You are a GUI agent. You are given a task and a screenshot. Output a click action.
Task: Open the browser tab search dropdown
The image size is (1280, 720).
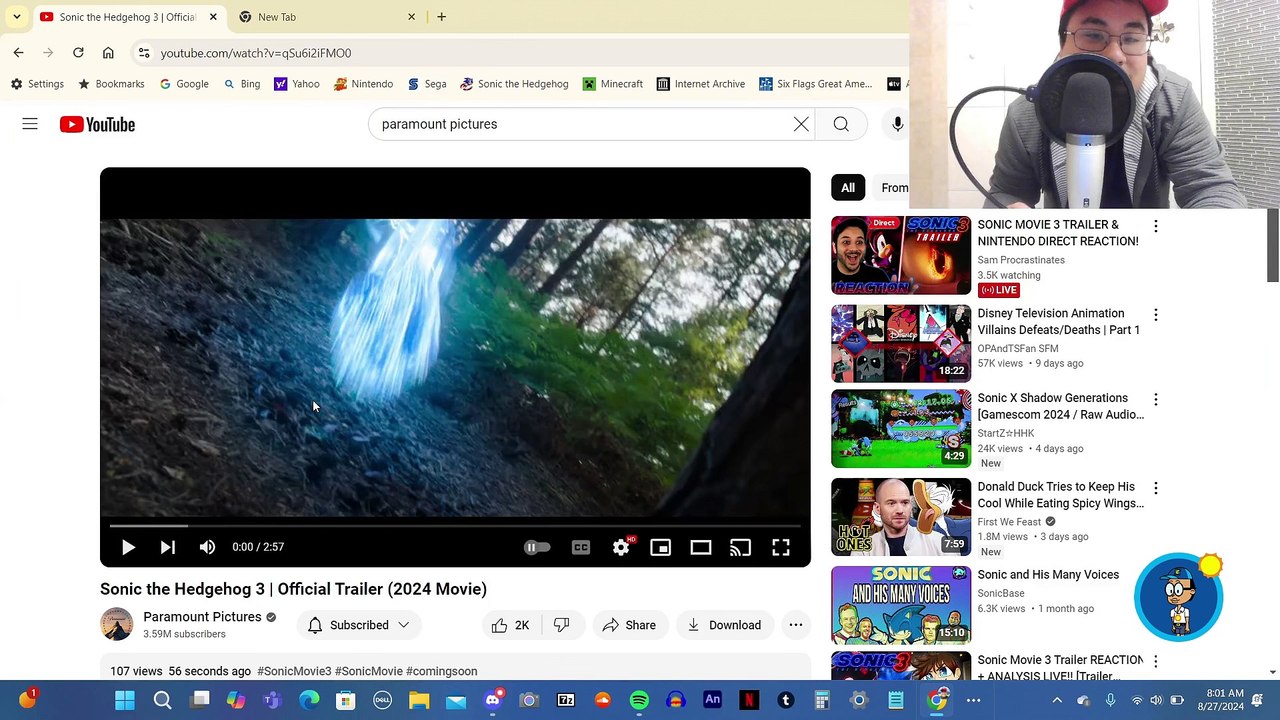(x=17, y=17)
